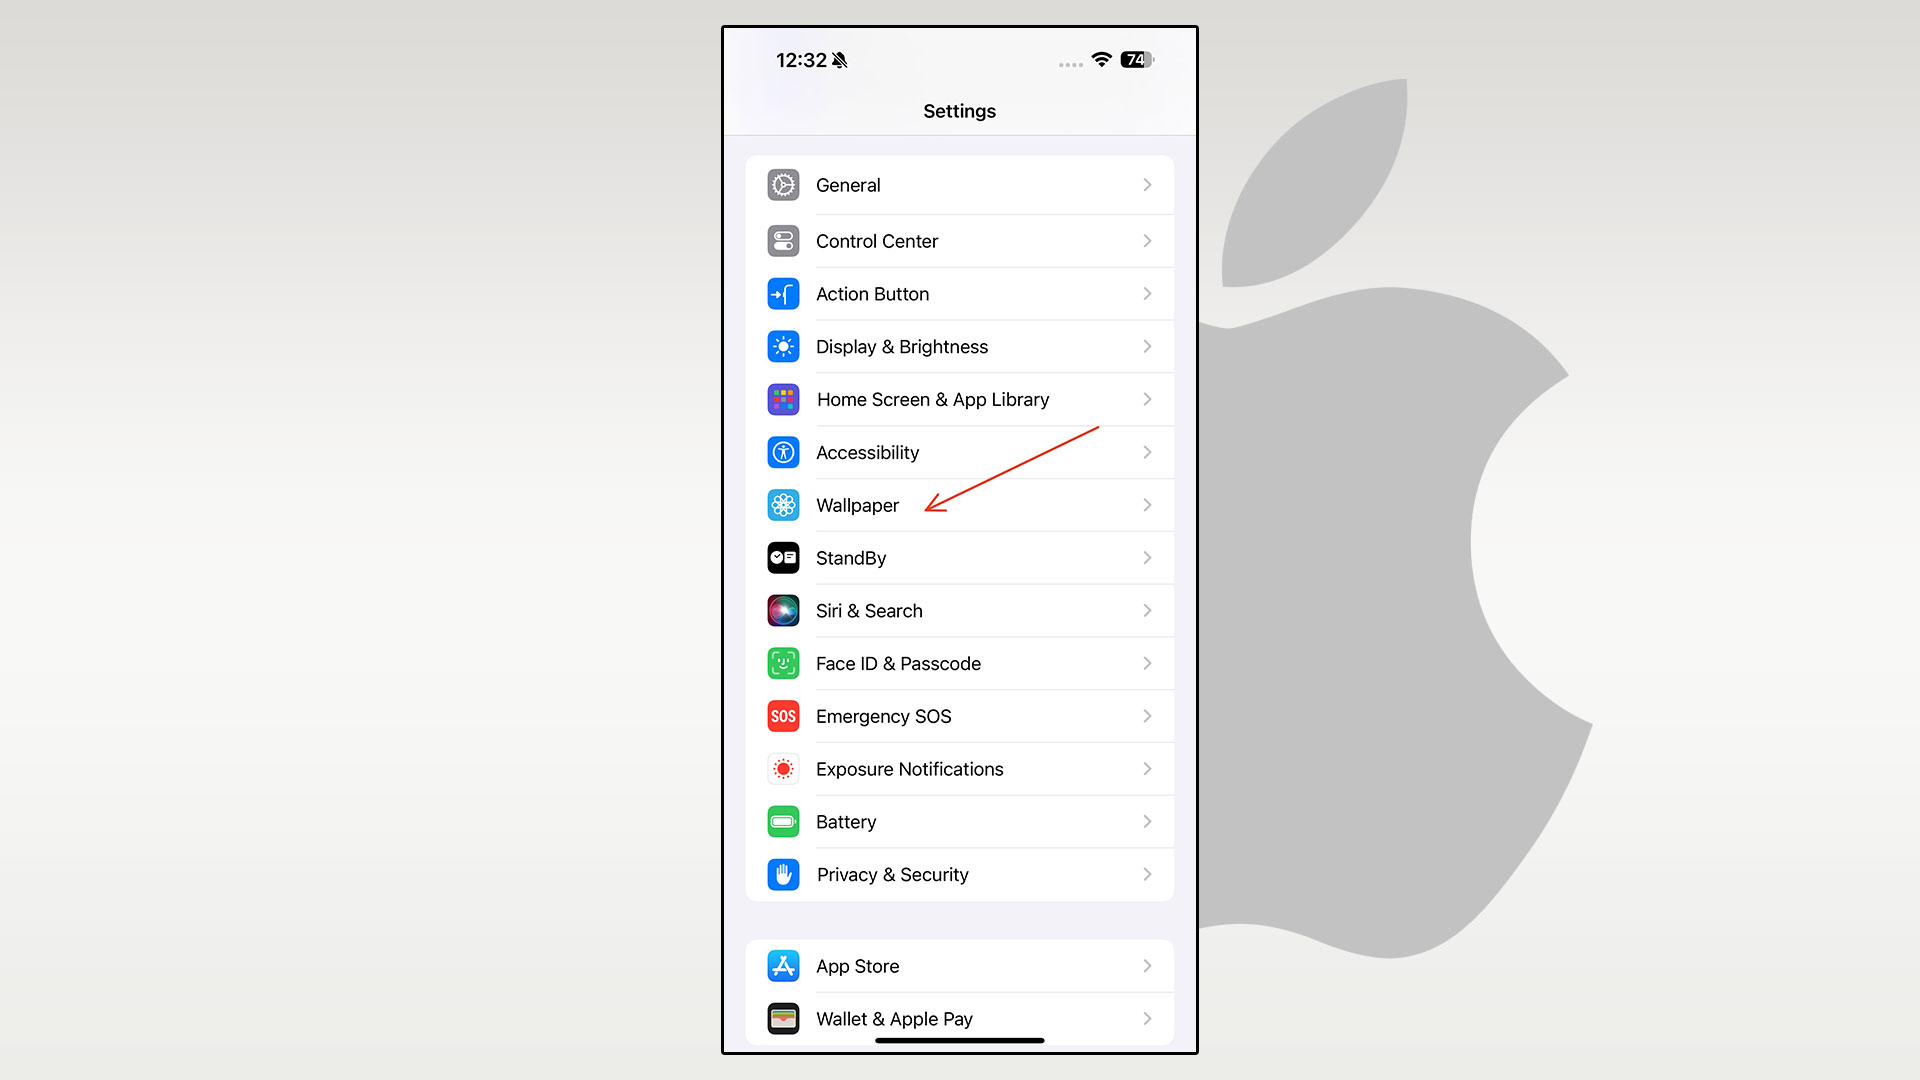Image resolution: width=1920 pixels, height=1080 pixels.
Task: Open App Store settings
Action: pos(960,965)
